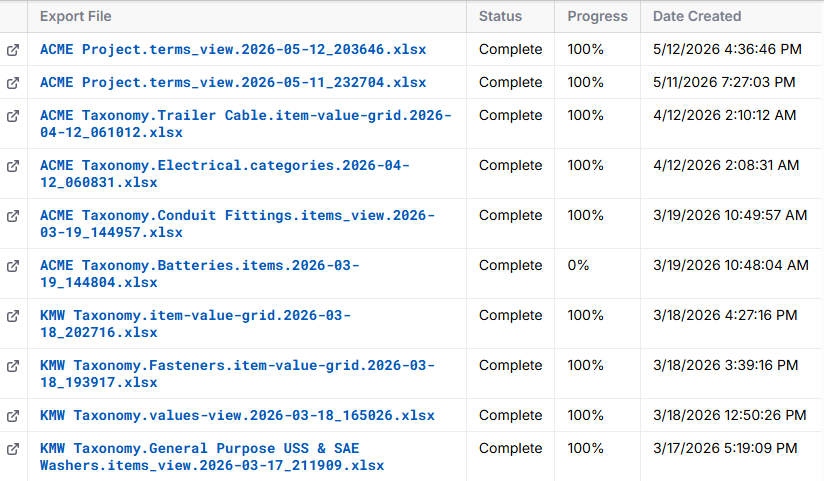The image size is (824, 481).
Task: Click Complete status in the Batteries.items row
Action: 510,265
